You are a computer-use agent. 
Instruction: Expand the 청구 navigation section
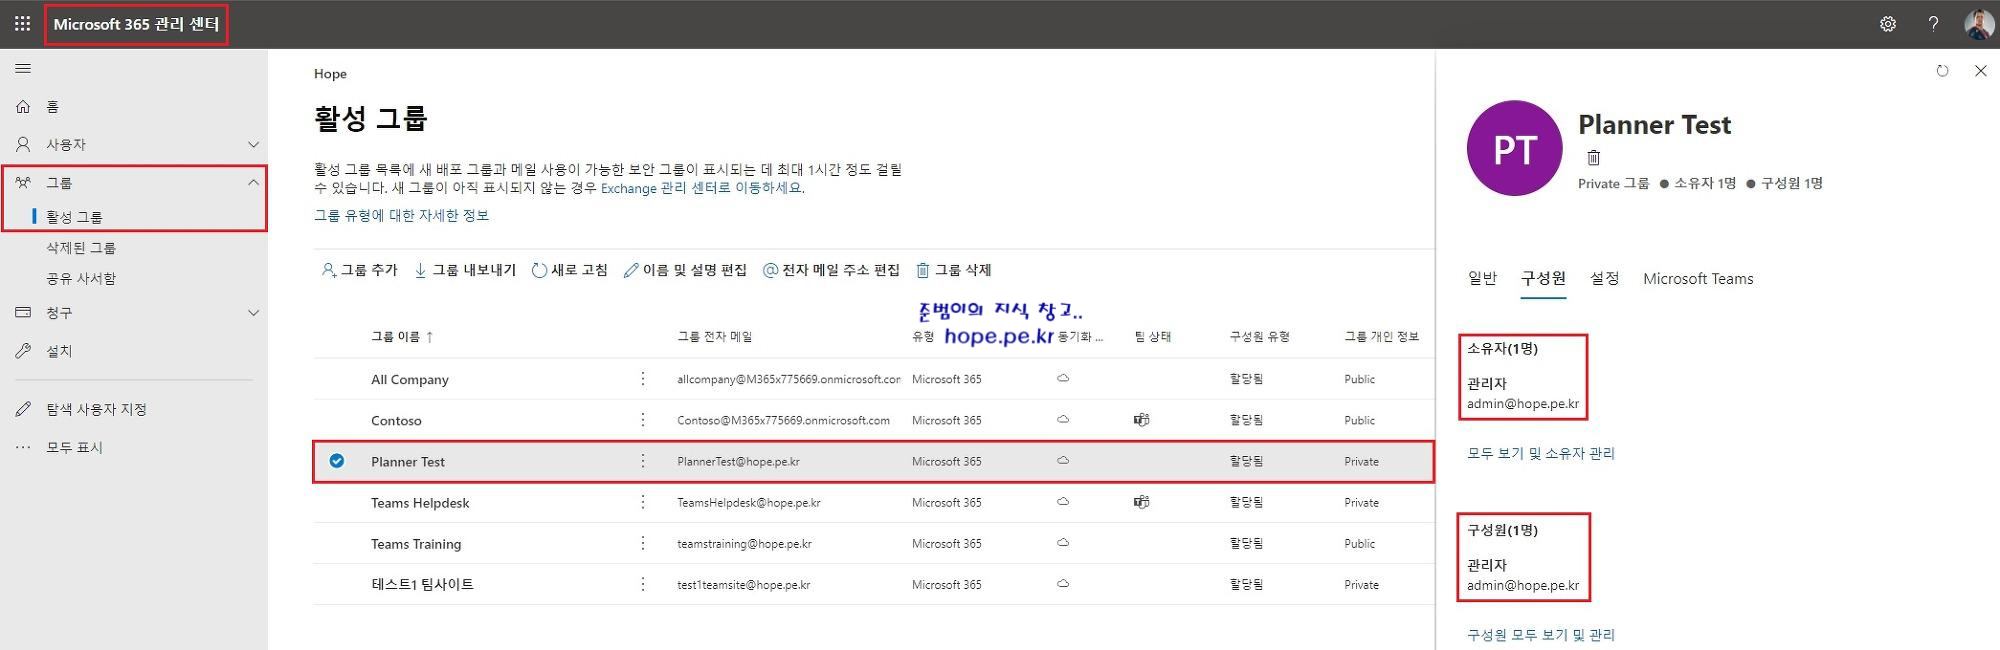[134, 313]
